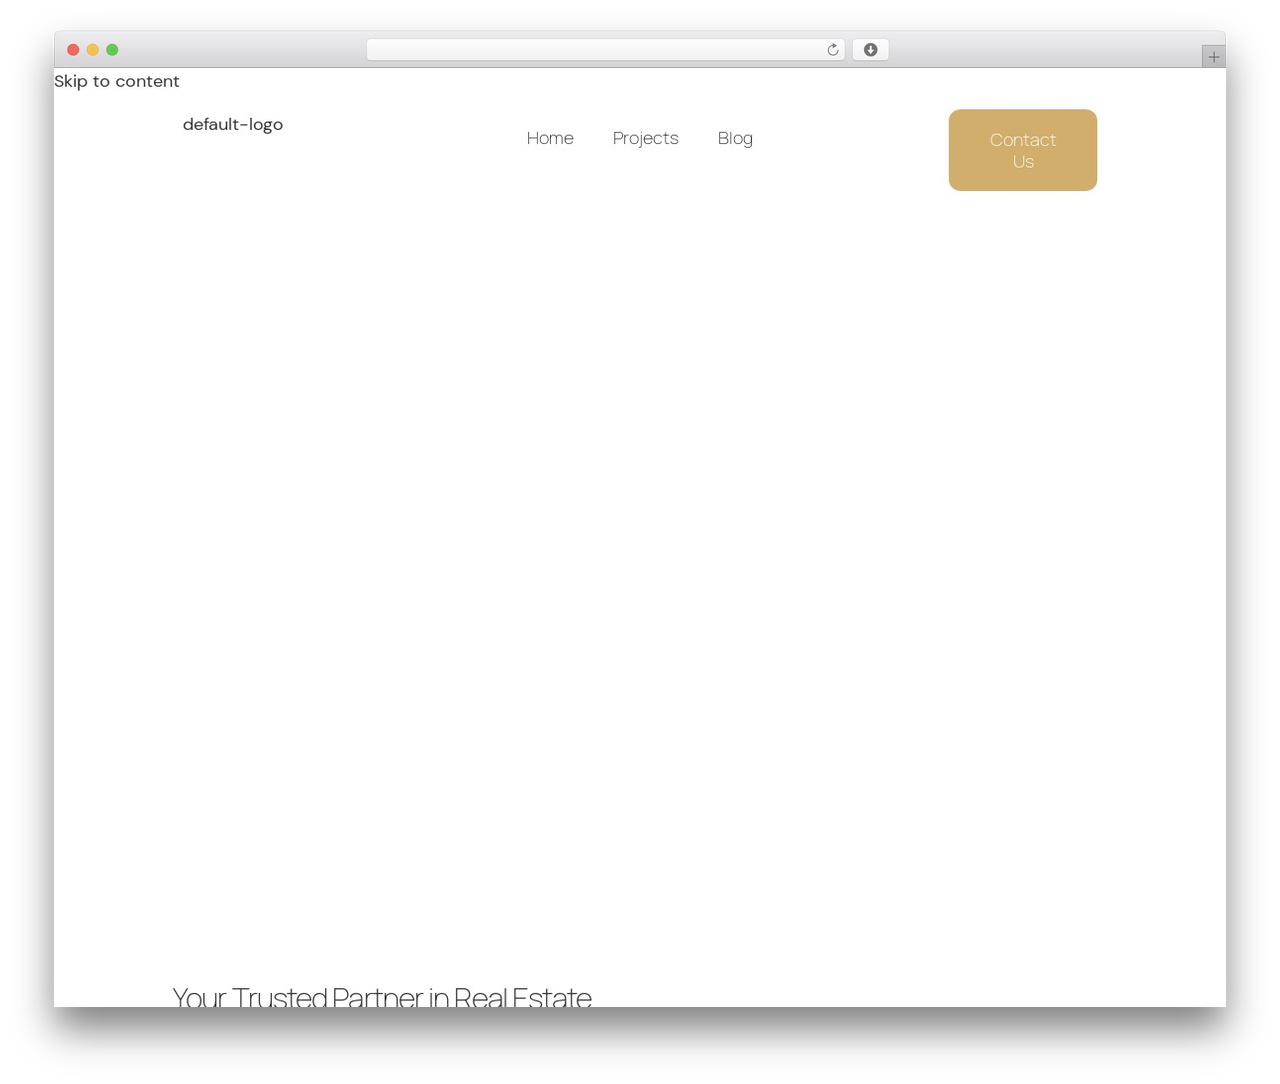The image size is (1280, 1084).
Task: Follow the Skip to content link
Action: point(117,81)
